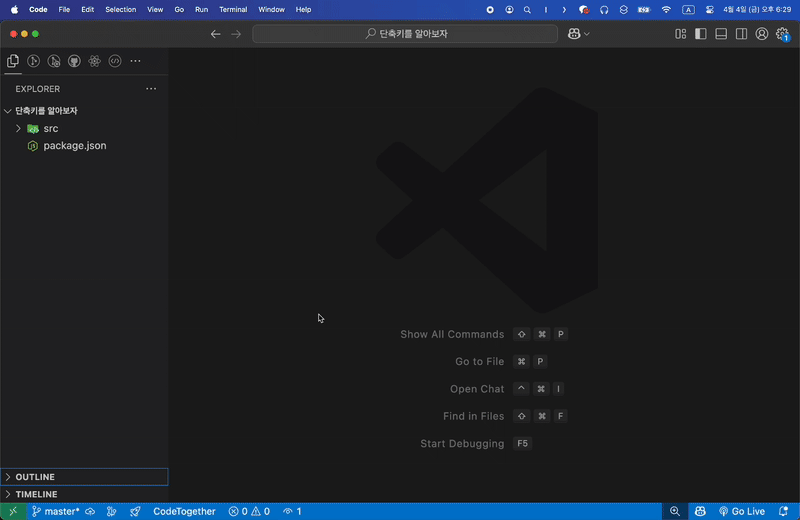Open the View menu

pyautogui.click(x=155, y=10)
